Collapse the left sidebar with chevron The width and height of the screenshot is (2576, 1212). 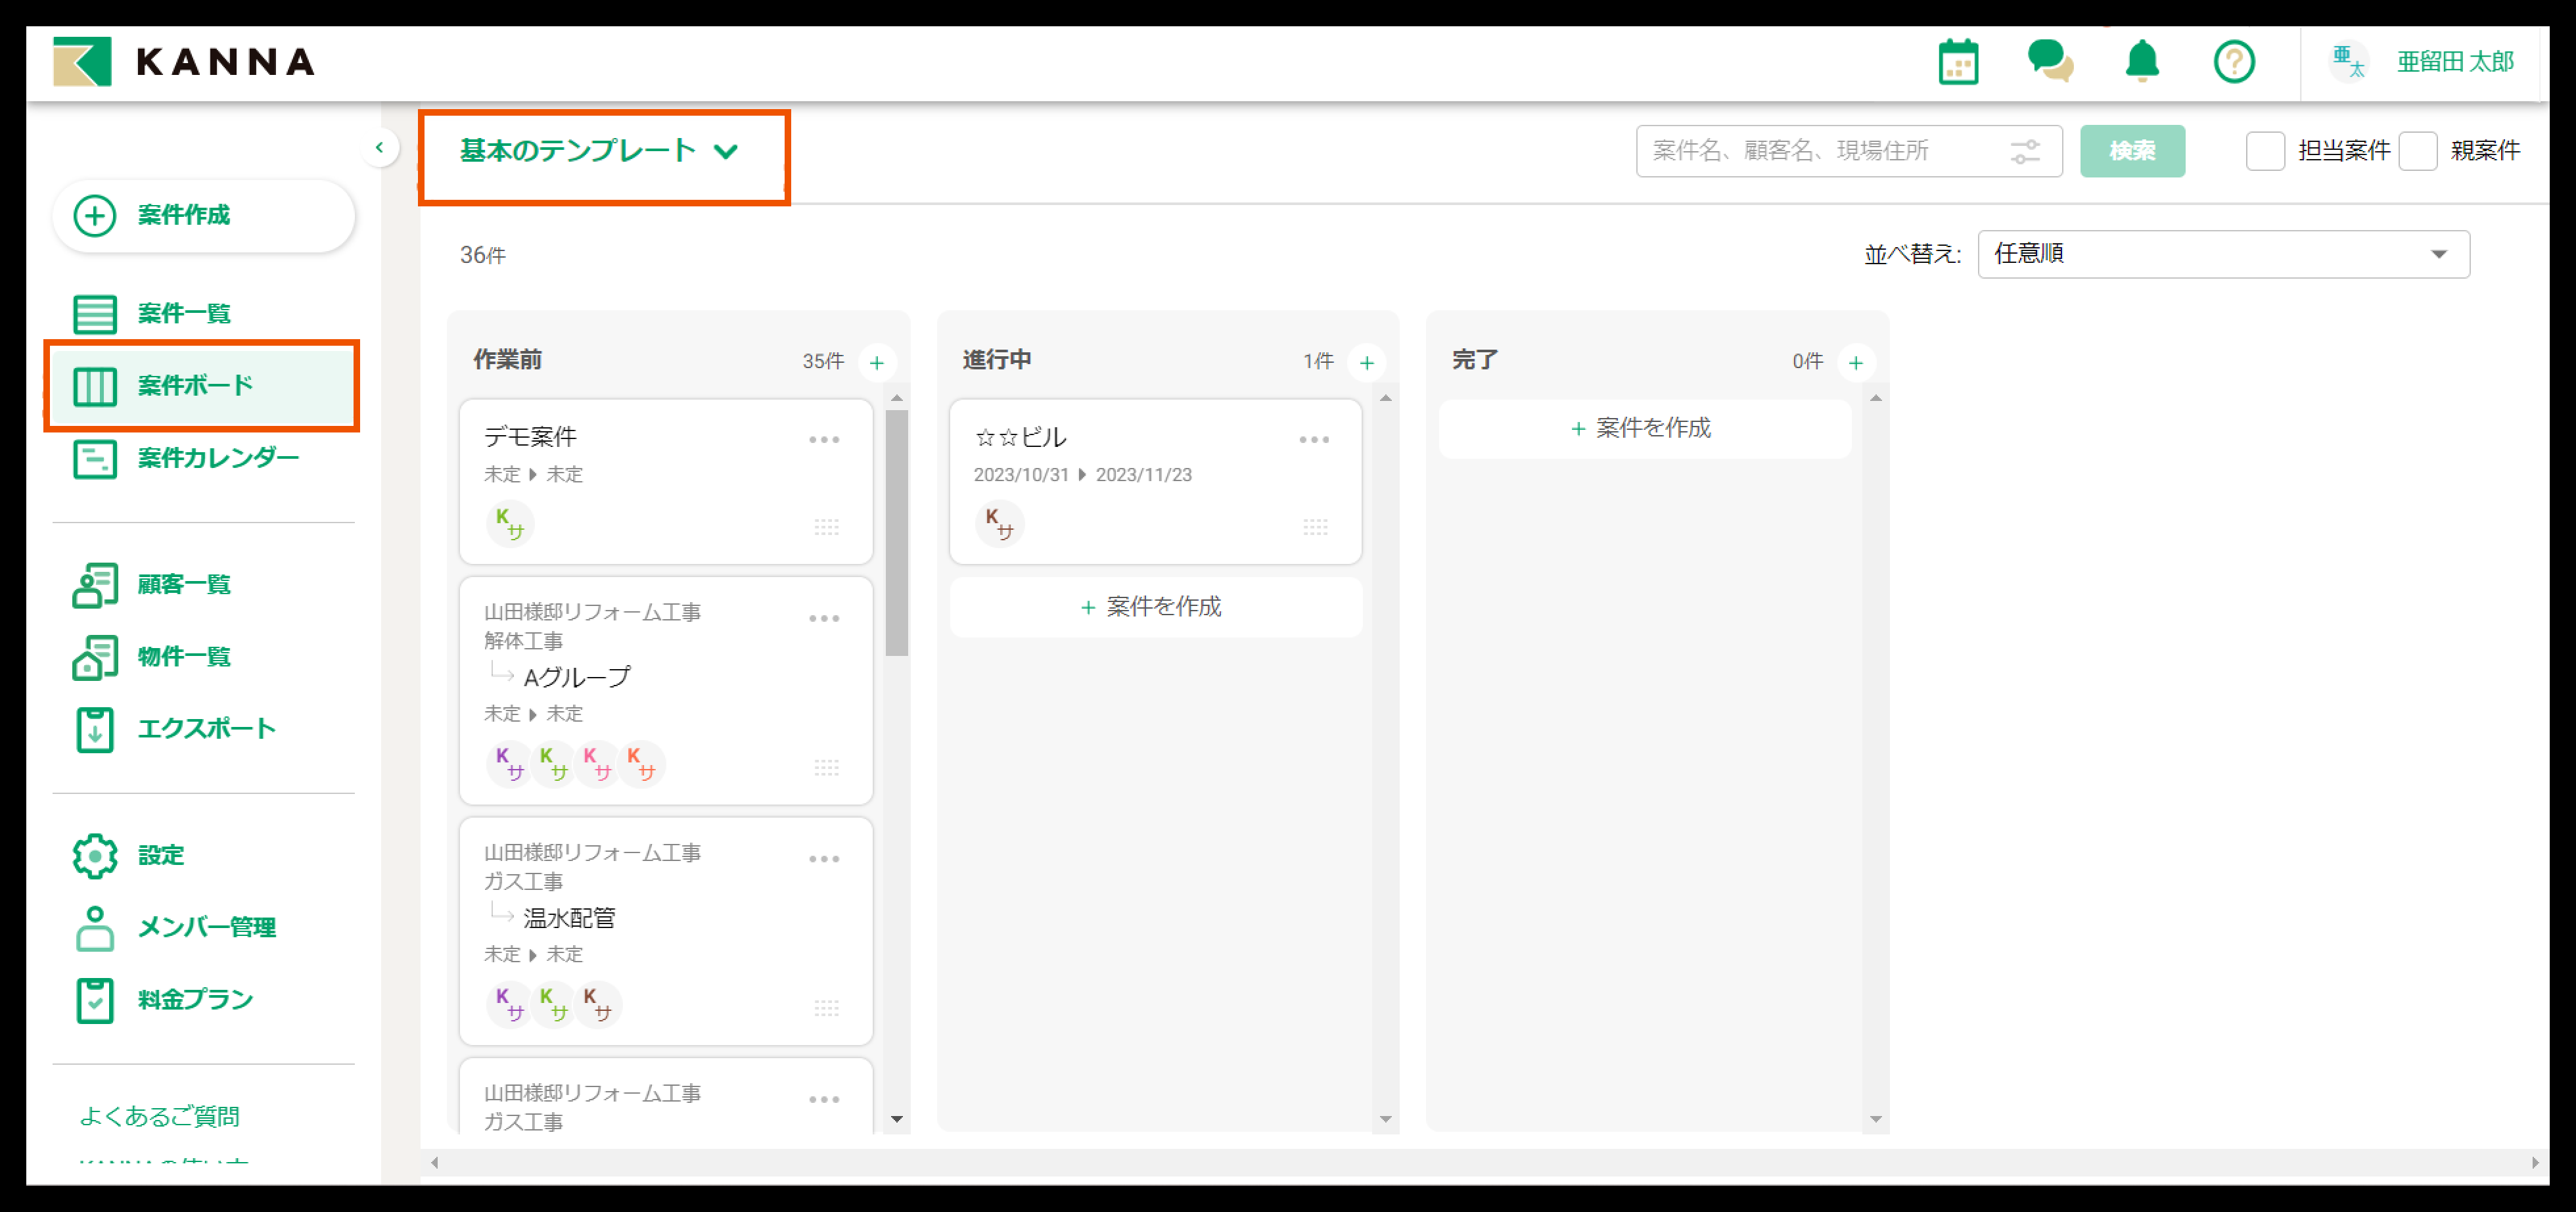tap(379, 148)
